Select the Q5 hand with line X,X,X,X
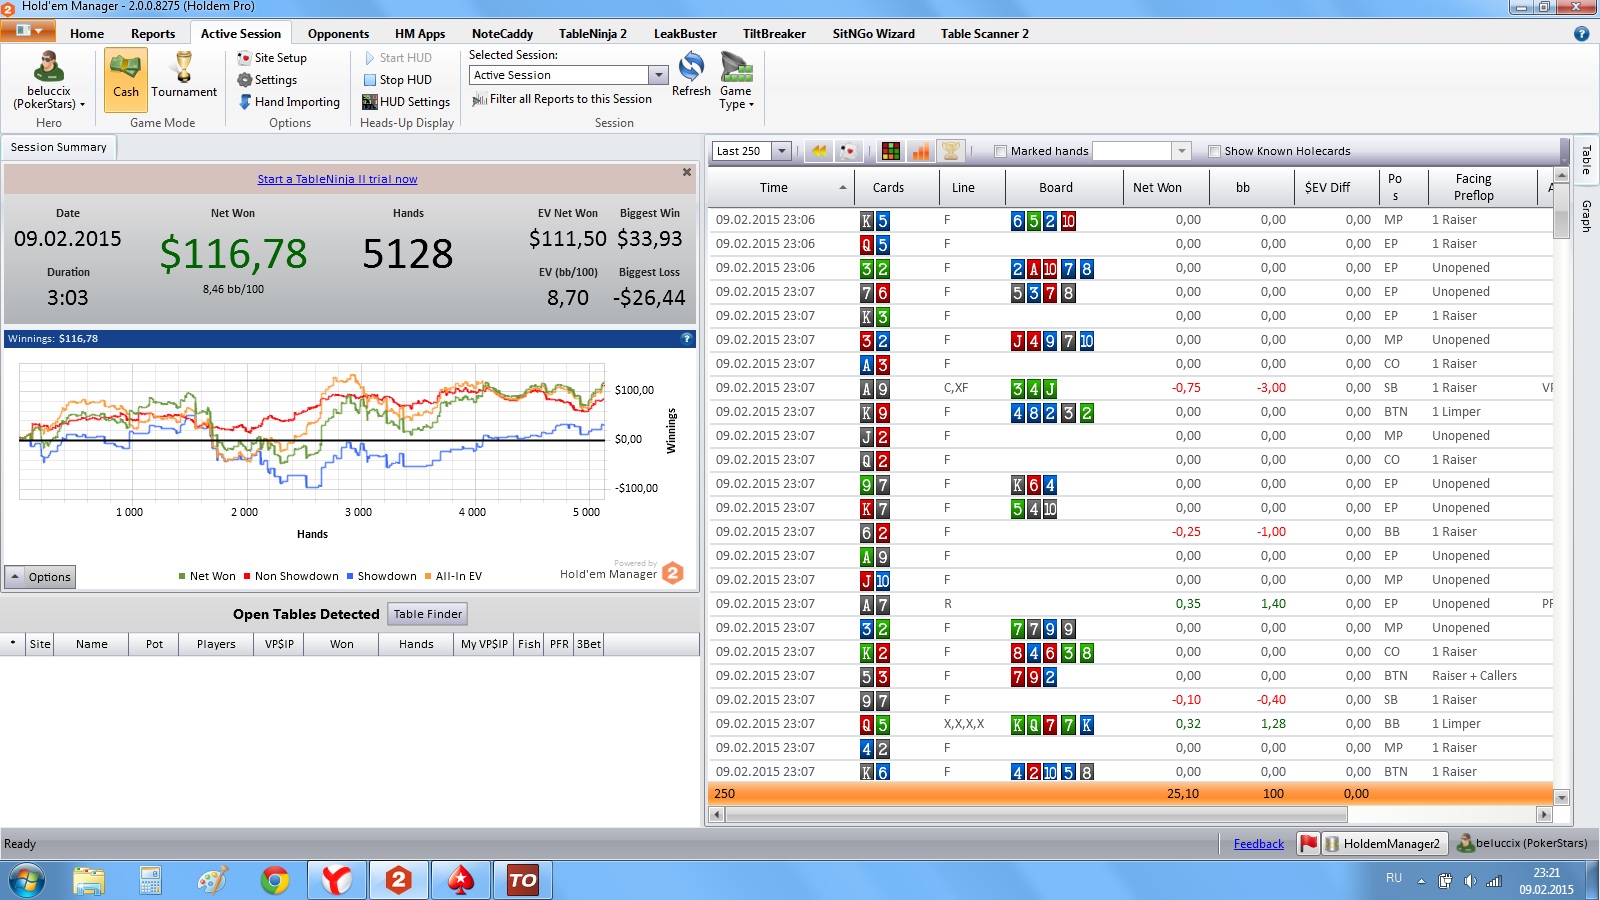The image size is (1600, 900). (x=1131, y=724)
